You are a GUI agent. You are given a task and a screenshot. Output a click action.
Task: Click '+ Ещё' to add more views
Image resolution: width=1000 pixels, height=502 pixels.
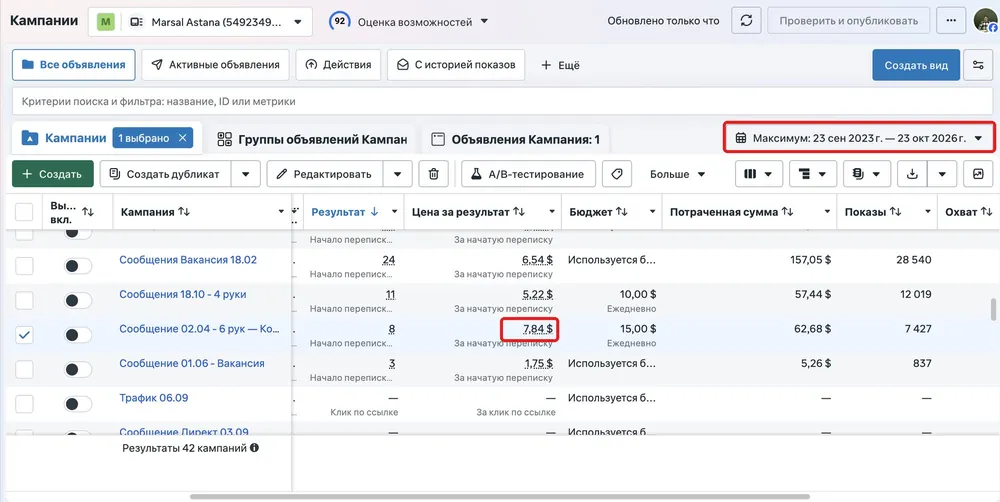(561, 65)
